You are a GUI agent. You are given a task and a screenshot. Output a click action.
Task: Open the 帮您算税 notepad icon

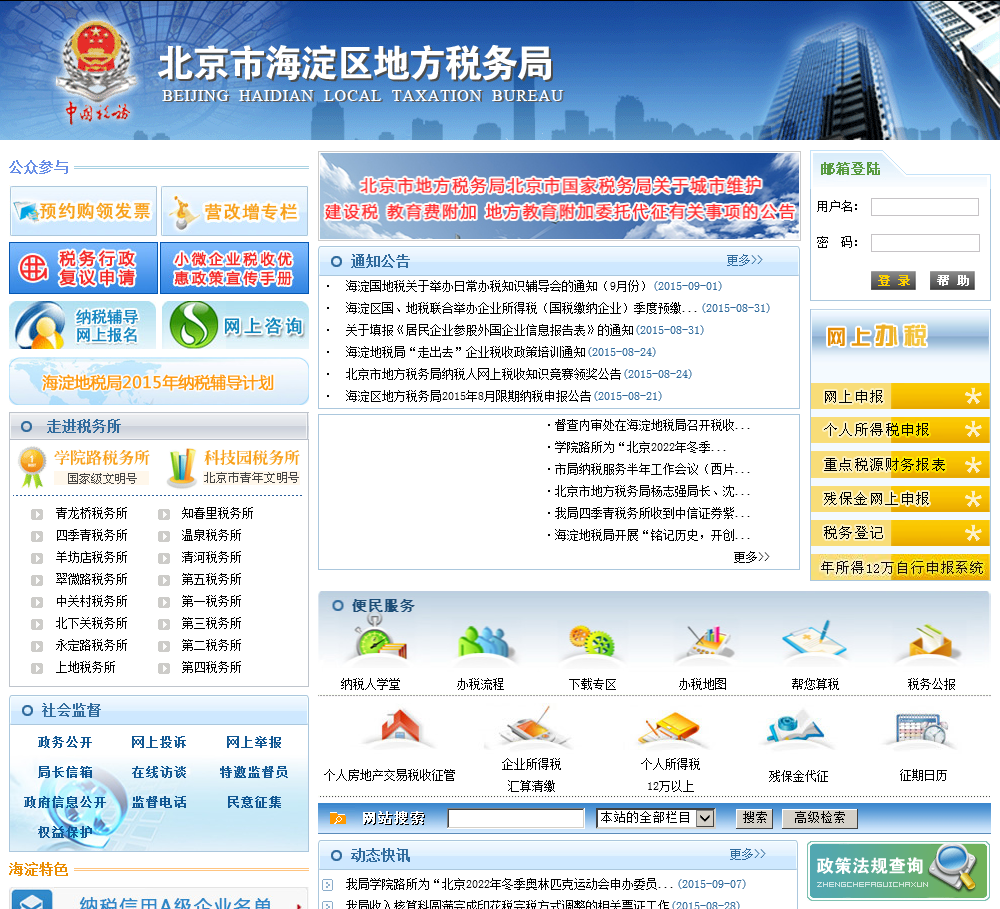point(814,640)
